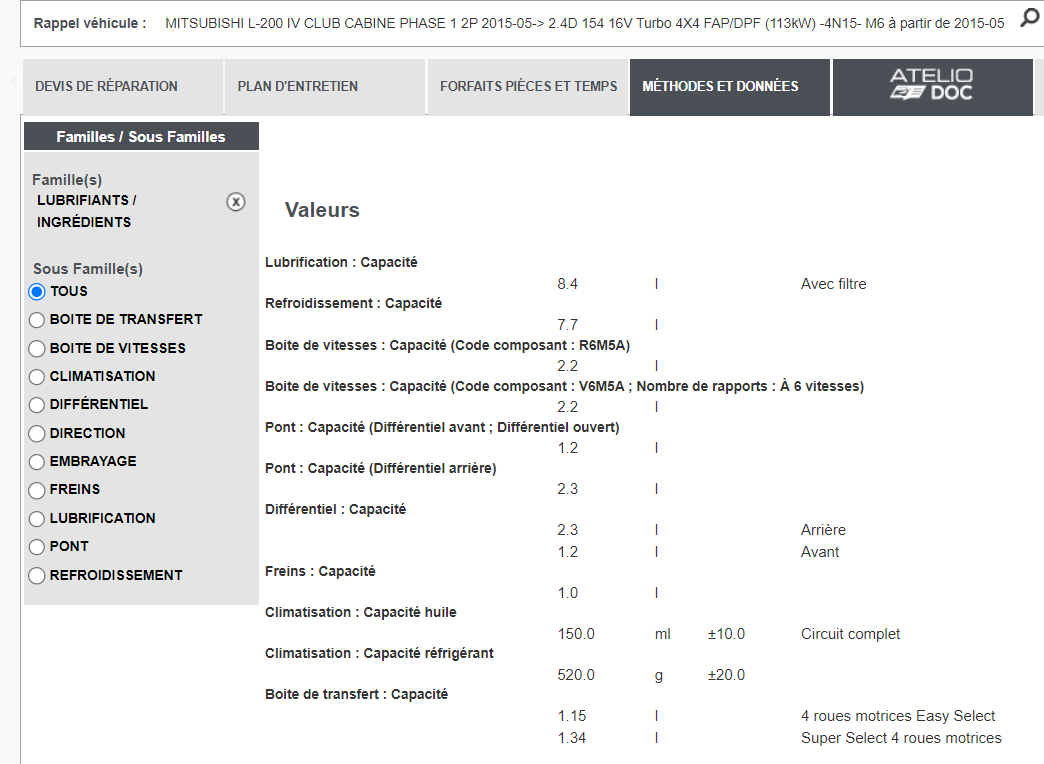The width and height of the screenshot is (1044, 764).
Task: Choose the BOITE DE VITESSES radio option
Action: [37, 348]
